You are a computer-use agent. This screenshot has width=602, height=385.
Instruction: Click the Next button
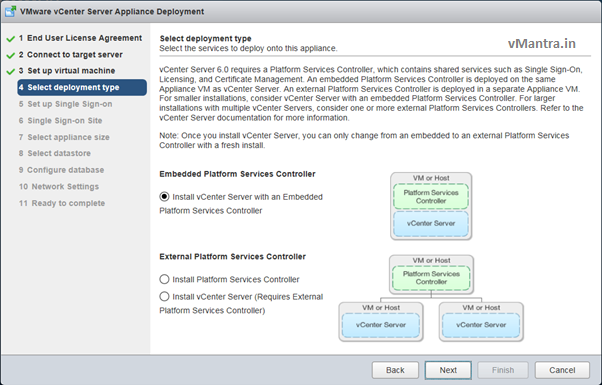(x=448, y=370)
